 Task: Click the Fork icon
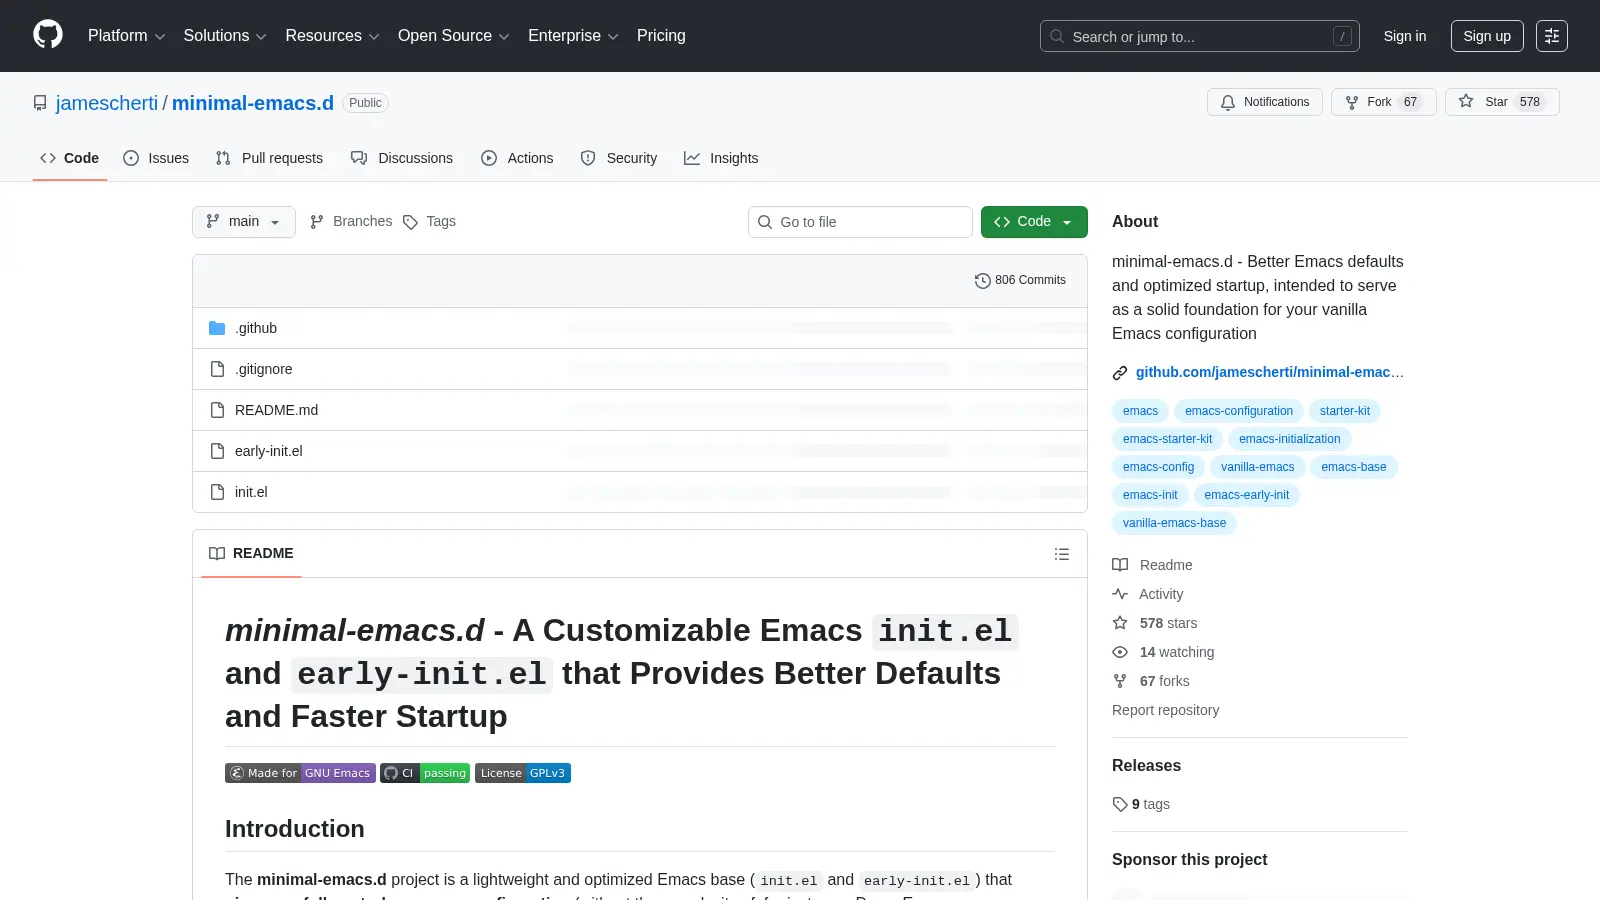click(1352, 102)
